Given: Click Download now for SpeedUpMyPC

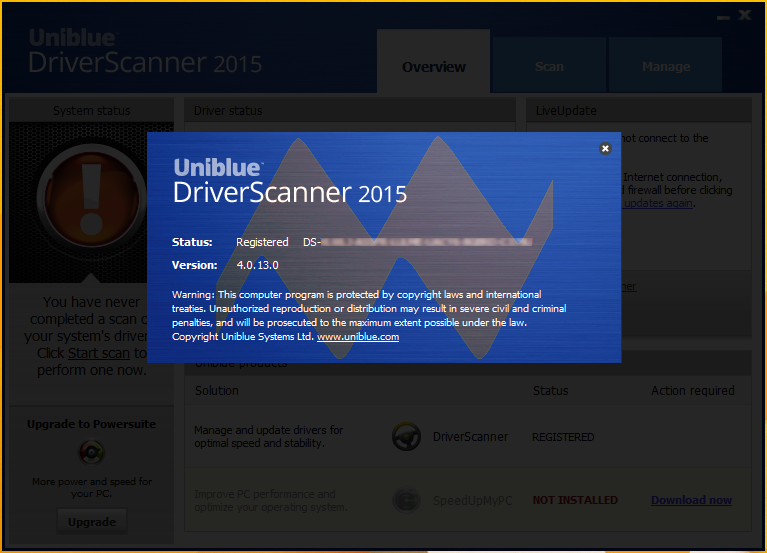Looking at the screenshot, I should 691,500.
